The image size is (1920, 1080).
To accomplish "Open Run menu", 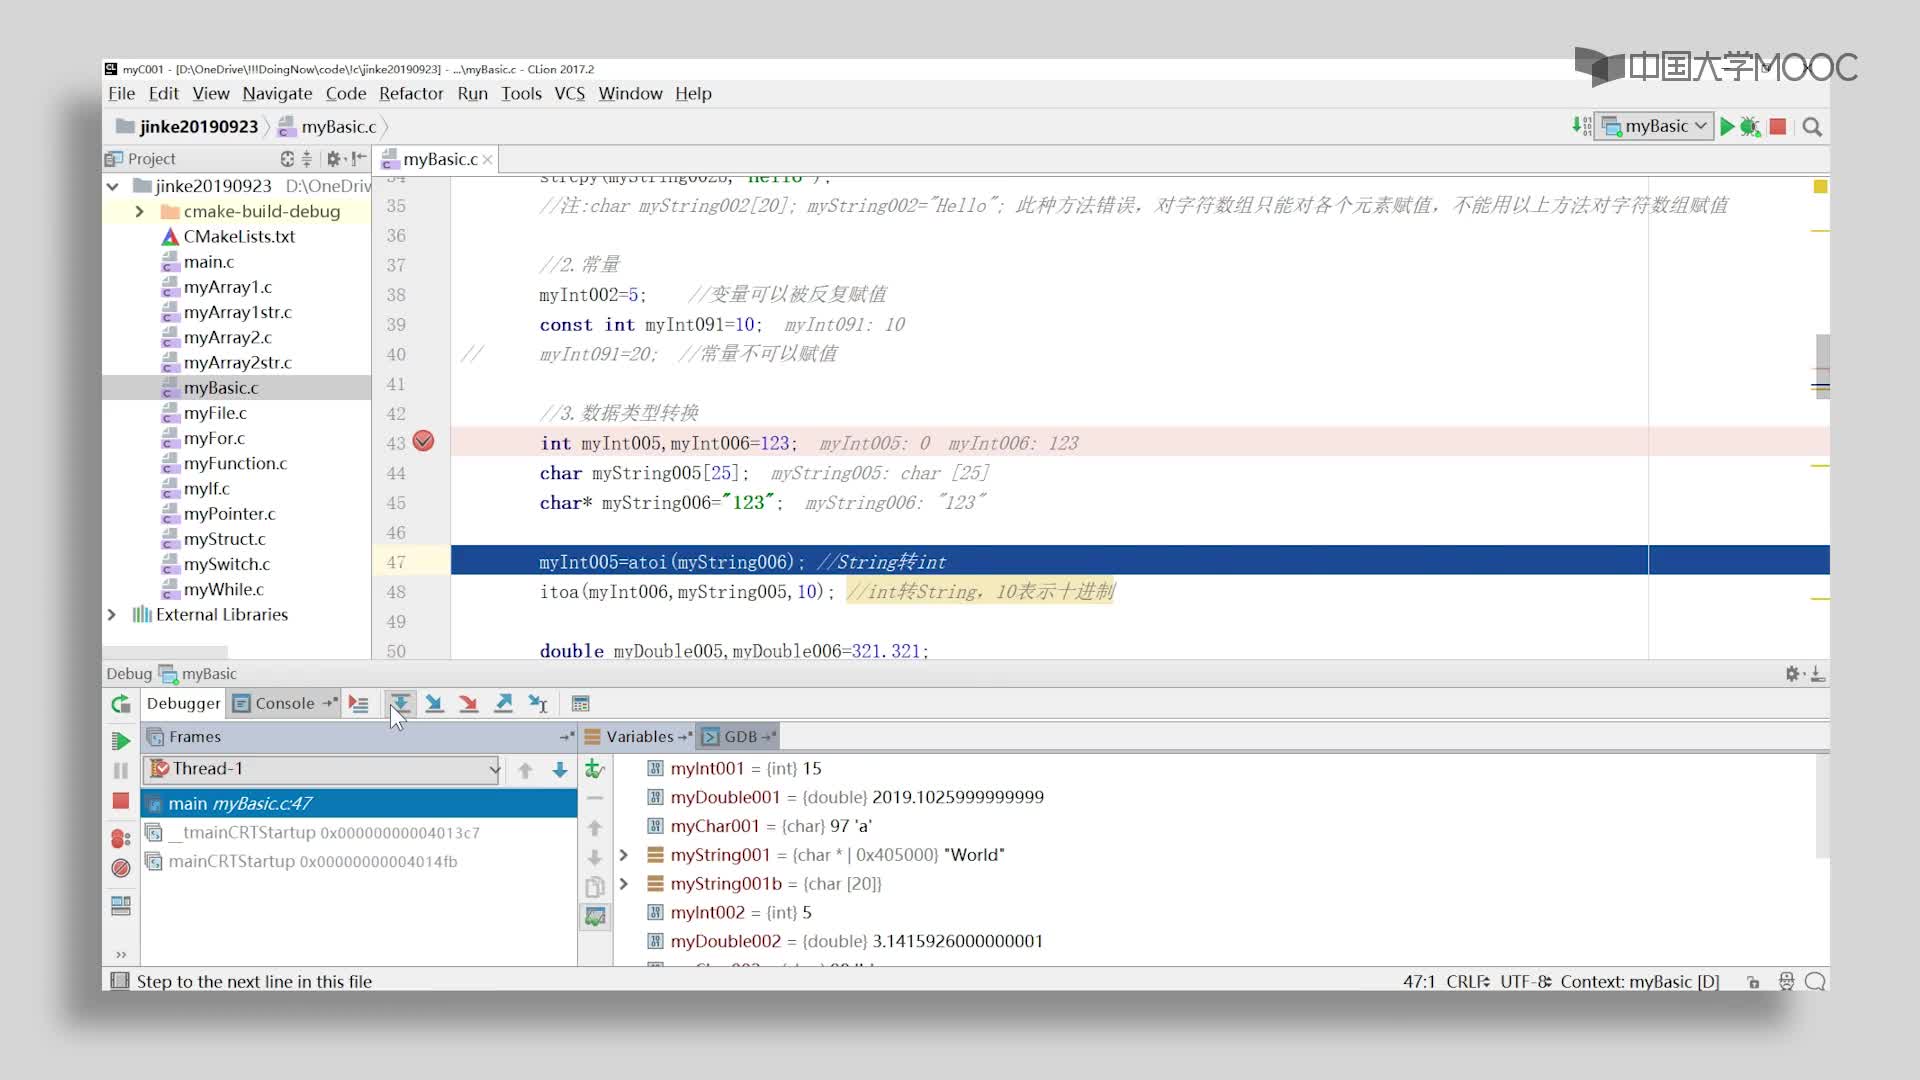I will point(472,93).
